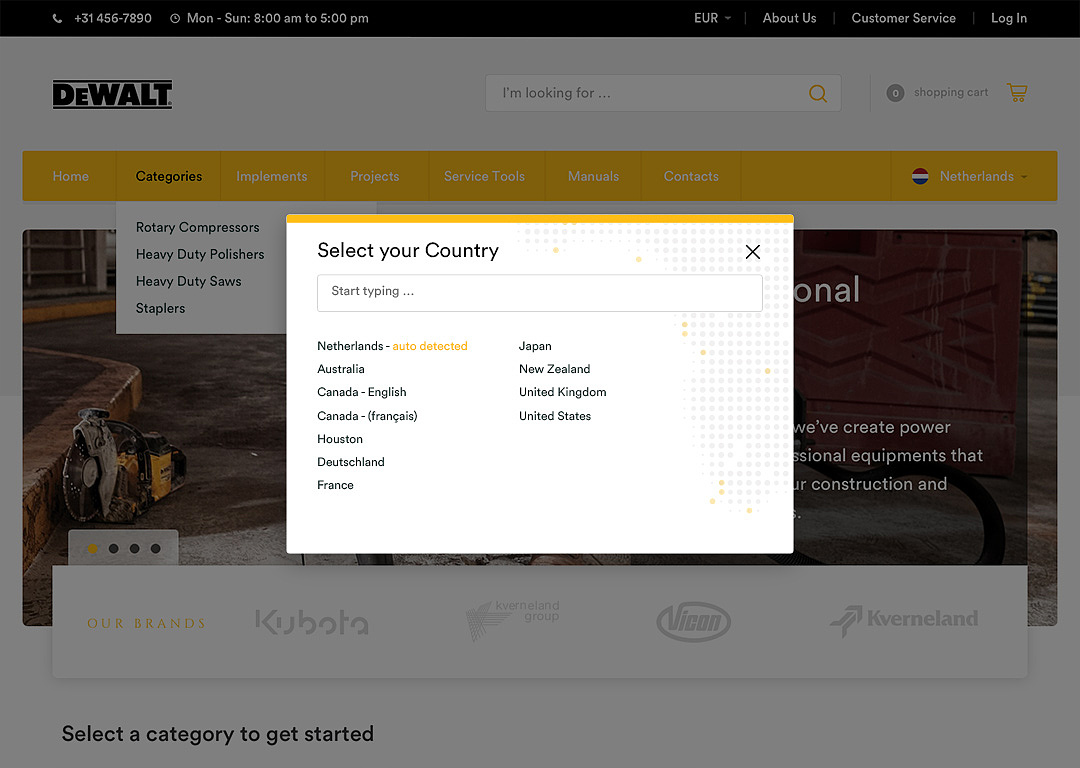The height and width of the screenshot is (768, 1080).
Task: Choose Japan in country list
Action: 535,346
